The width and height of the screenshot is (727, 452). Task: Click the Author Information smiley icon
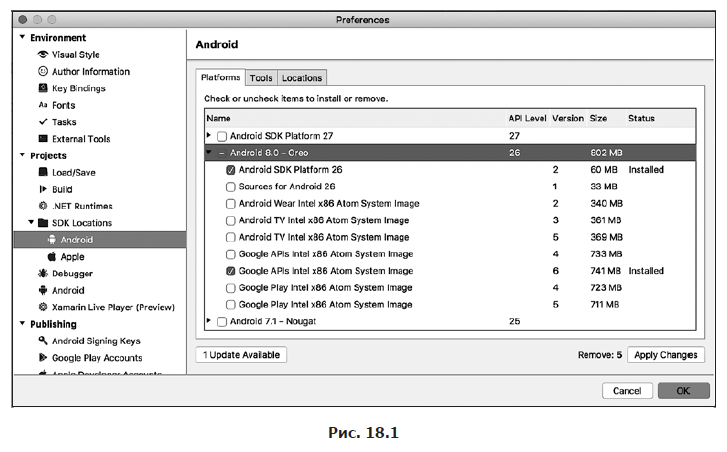click(x=43, y=71)
